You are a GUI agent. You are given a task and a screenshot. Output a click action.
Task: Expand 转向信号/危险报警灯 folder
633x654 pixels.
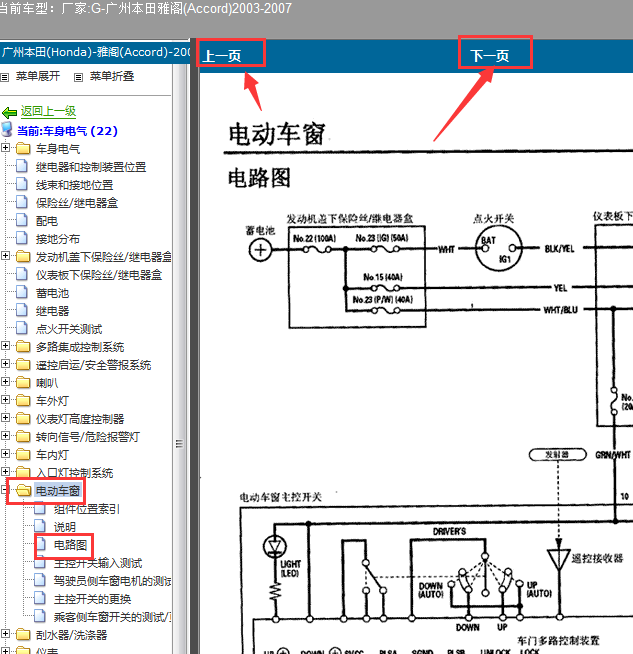[x=5, y=435]
